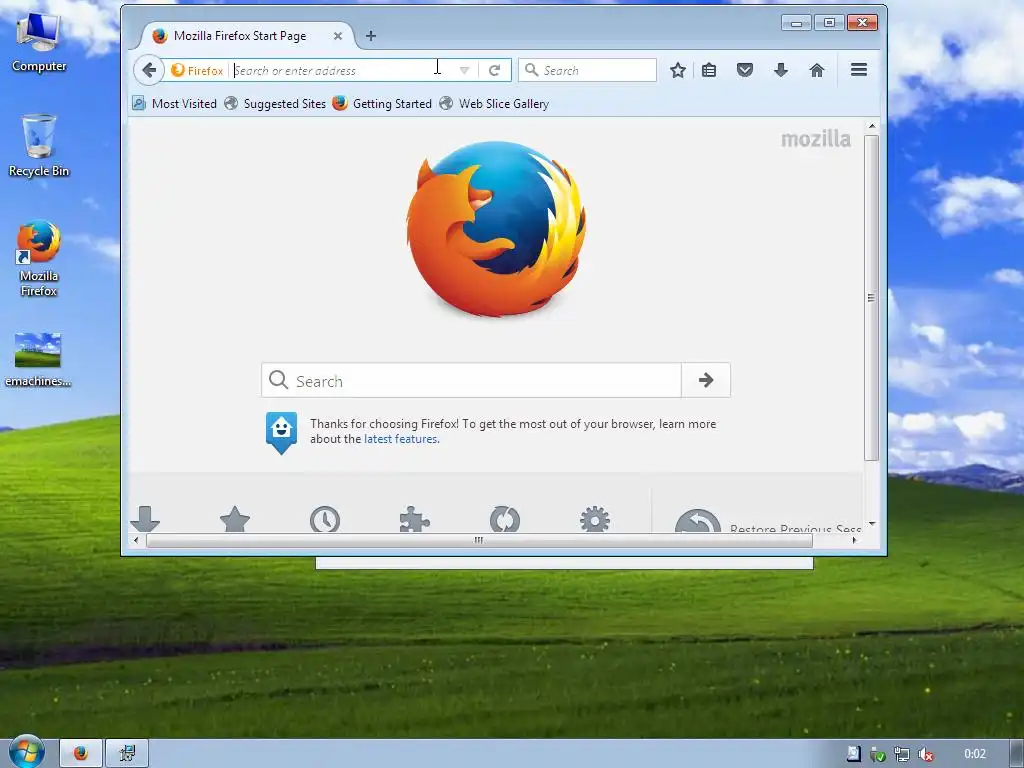Open Suggested Sites bookmark
This screenshot has height=768, width=1024.
click(275, 103)
